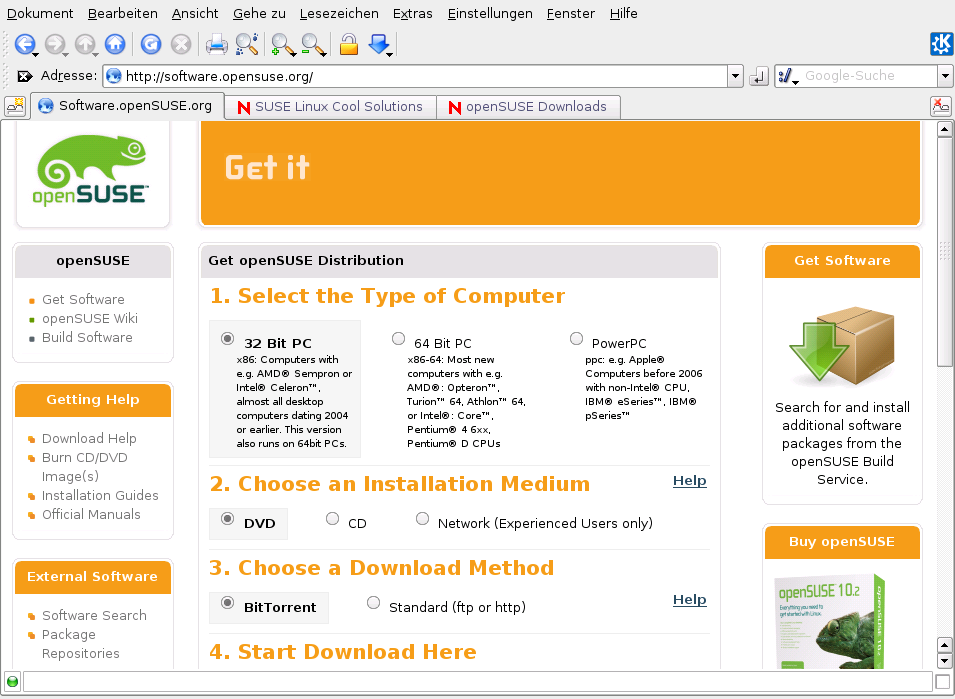Image resolution: width=955 pixels, height=699 pixels.
Task: Zoom out with the minus magnifier icon
Action: 312,44
